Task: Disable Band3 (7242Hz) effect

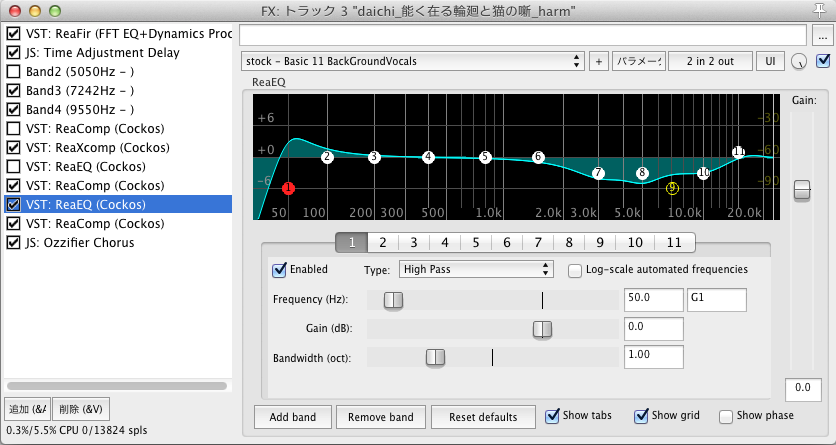Action: coord(13,91)
